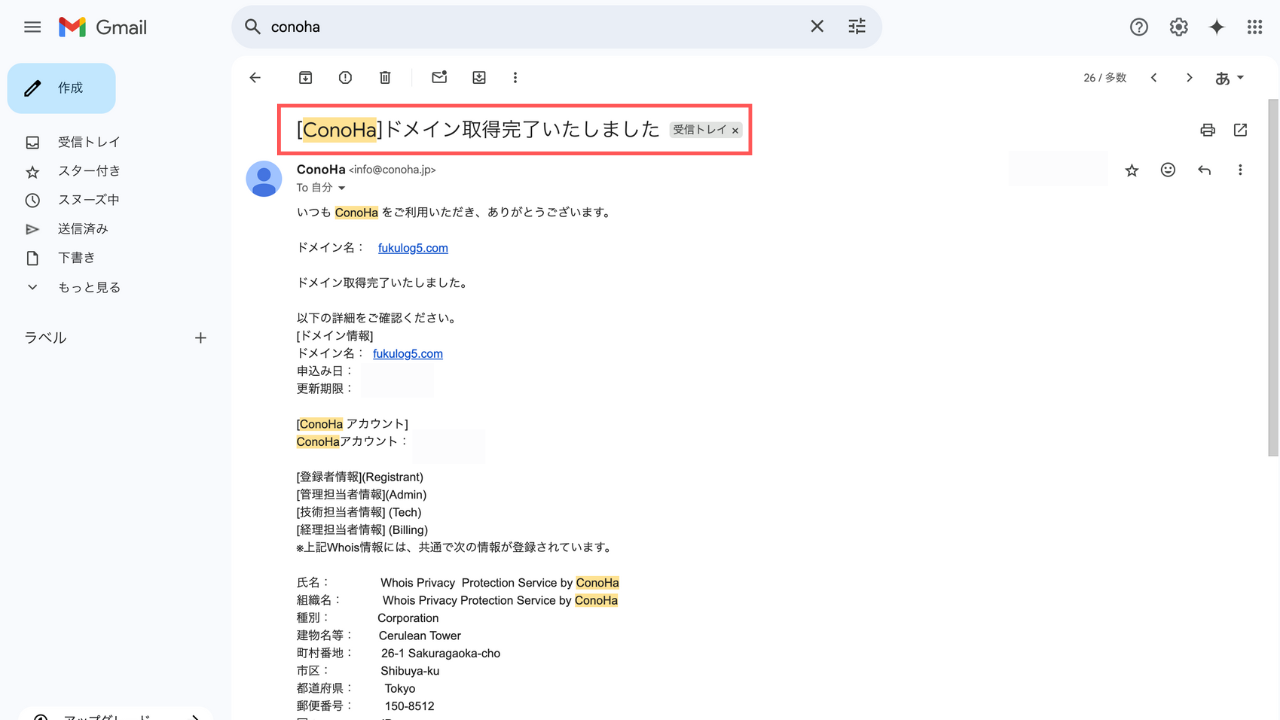Clear the search with the X icon
Screen dimensions: 1280x720
point(817,27)
